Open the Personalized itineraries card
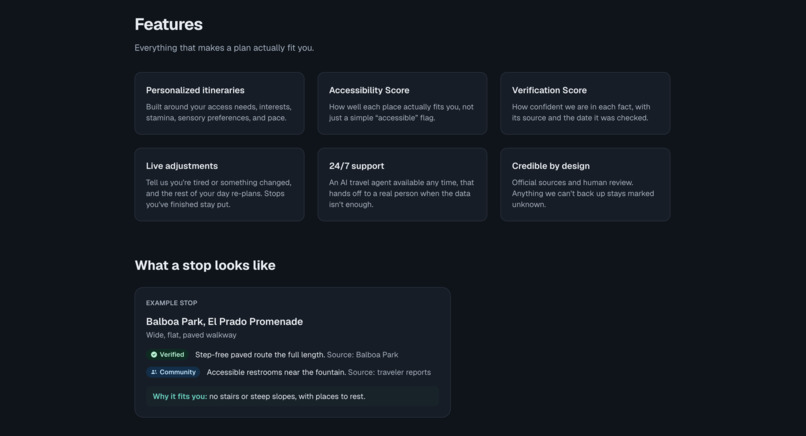Viewport: 806px width, 436px height. click(219, 103)
